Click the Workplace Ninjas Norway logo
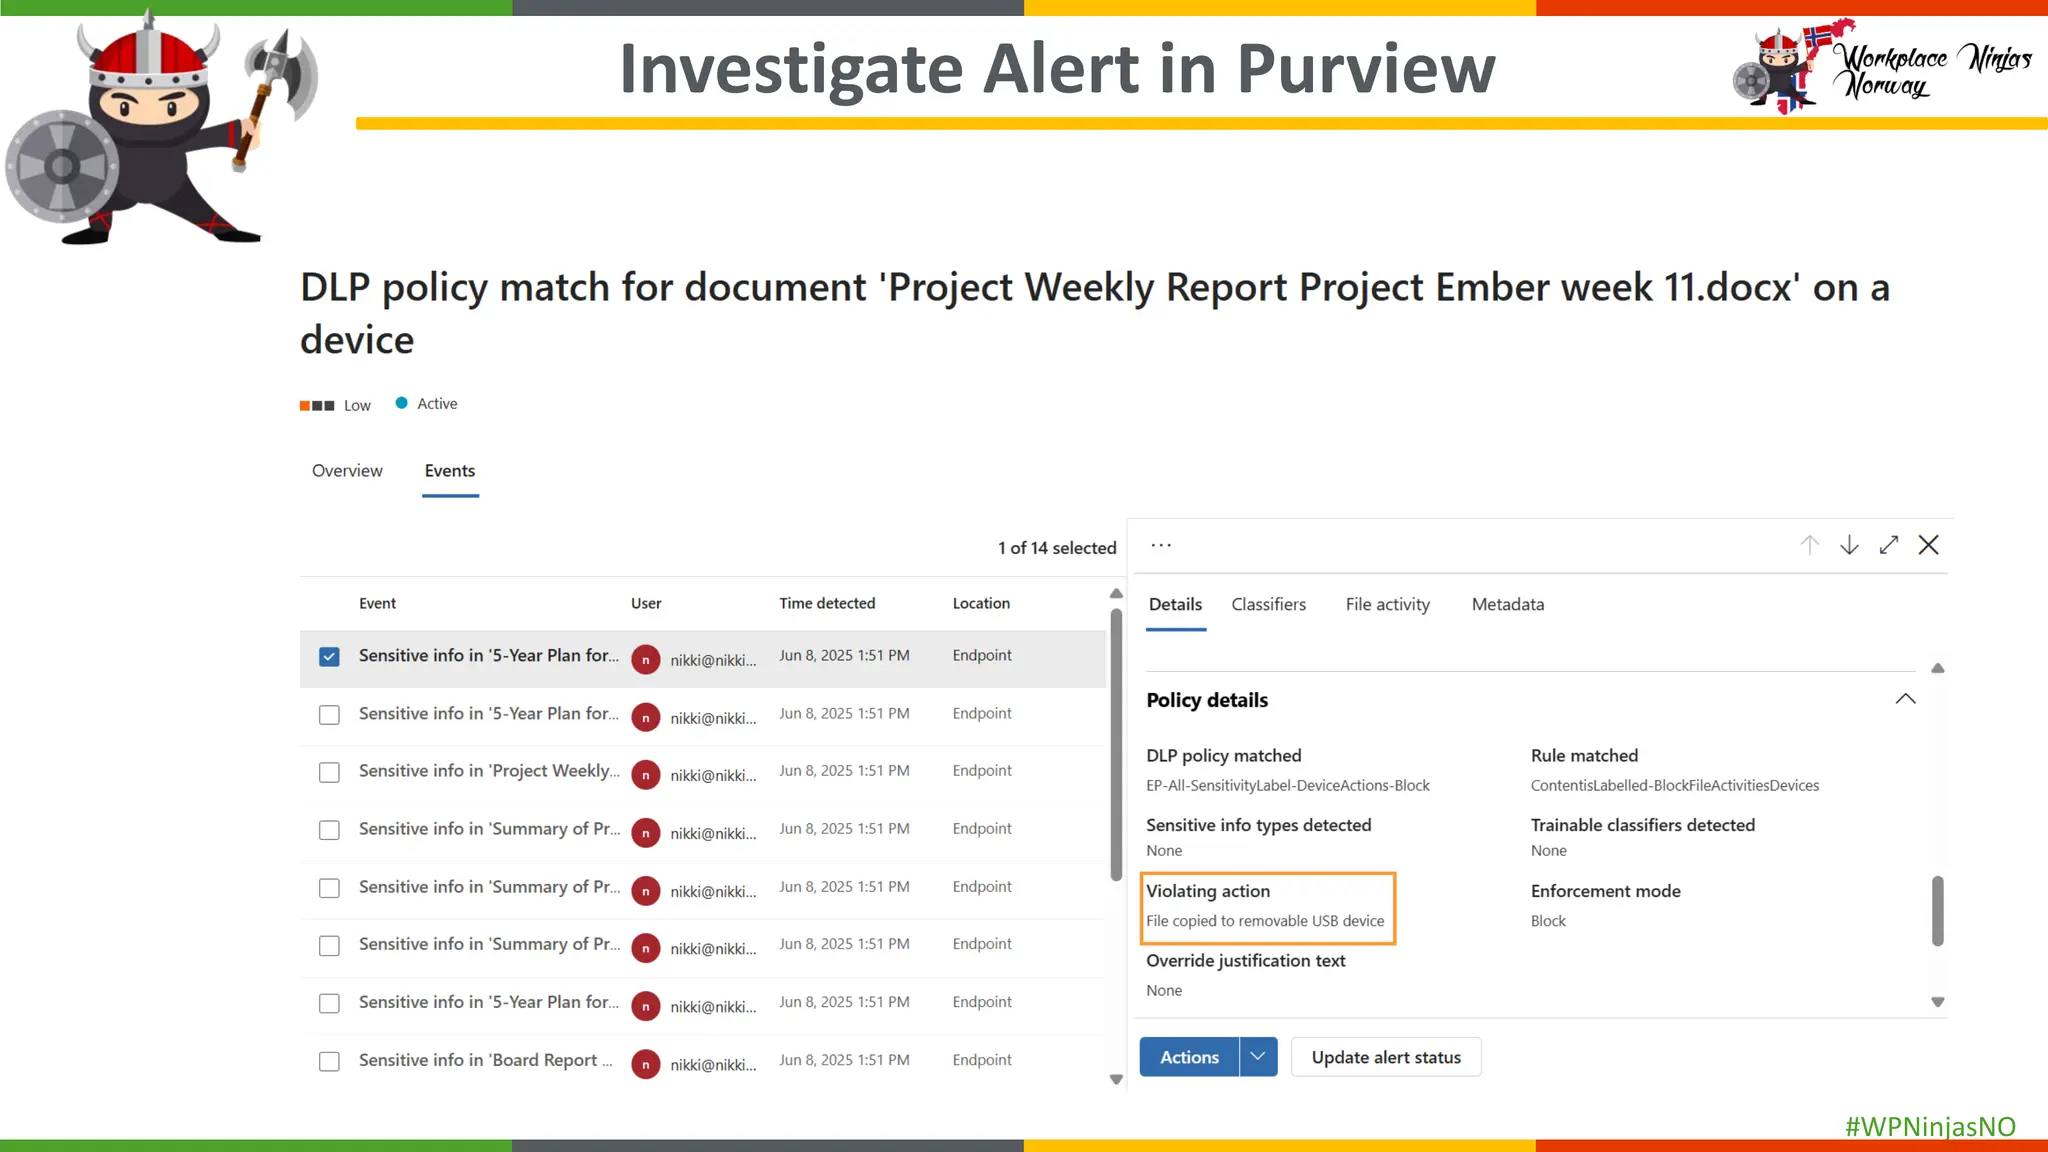2048x1152 pixels. (x=1881, y=67)
